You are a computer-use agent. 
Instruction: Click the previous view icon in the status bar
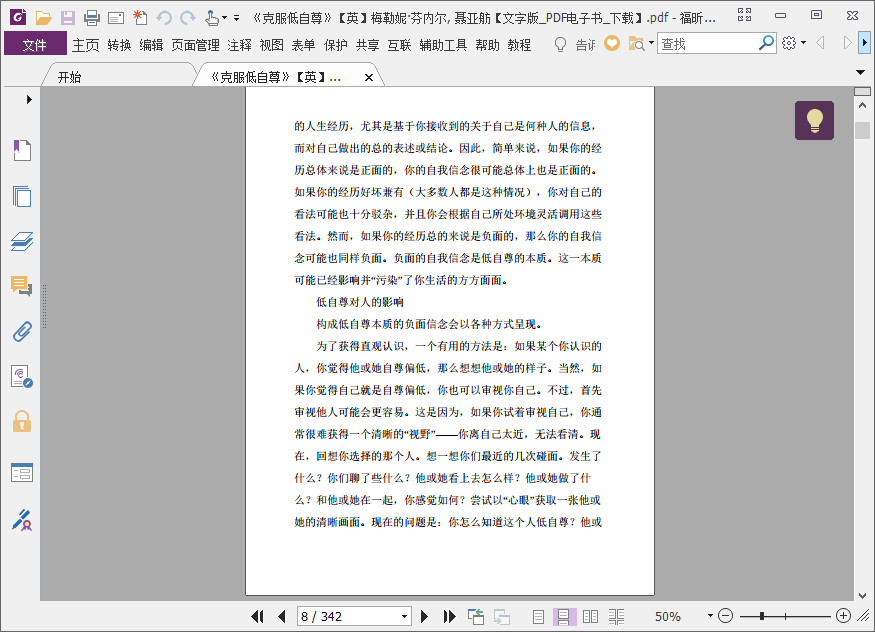pos(476,616)
